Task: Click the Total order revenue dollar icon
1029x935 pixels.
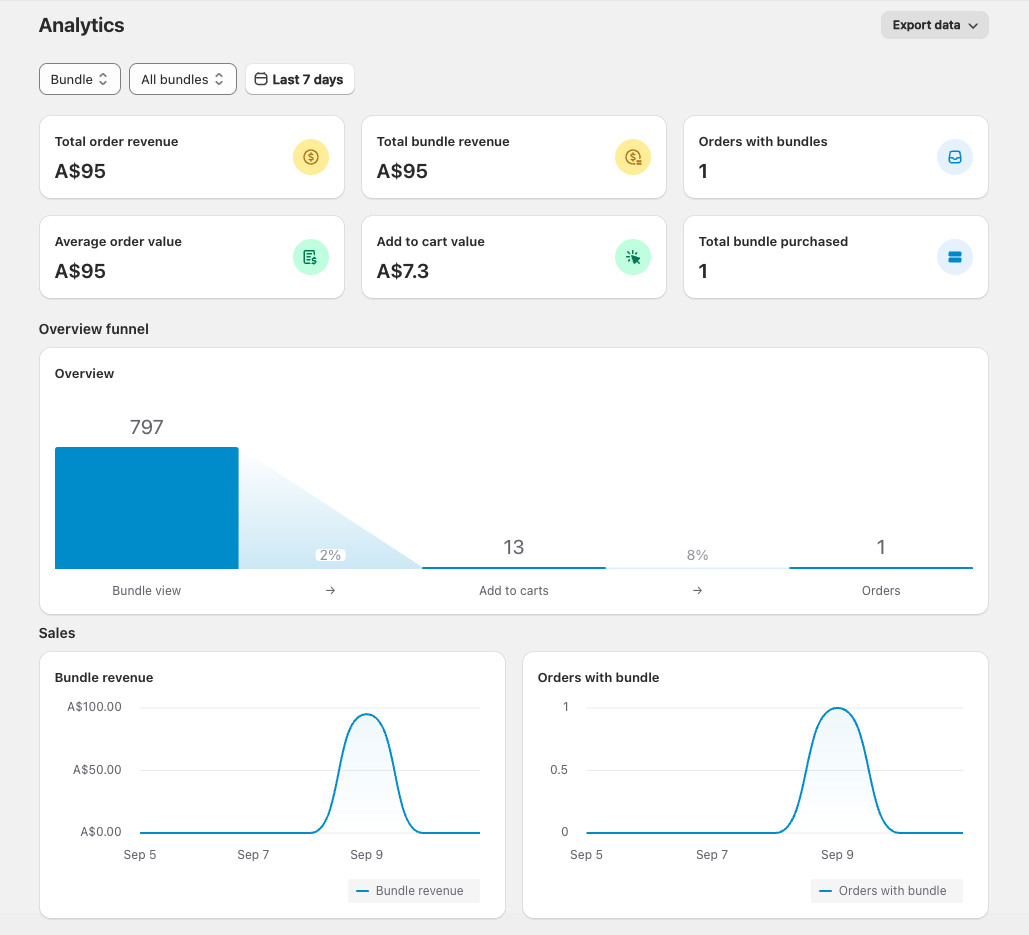Action: click(x=310, y=157)
